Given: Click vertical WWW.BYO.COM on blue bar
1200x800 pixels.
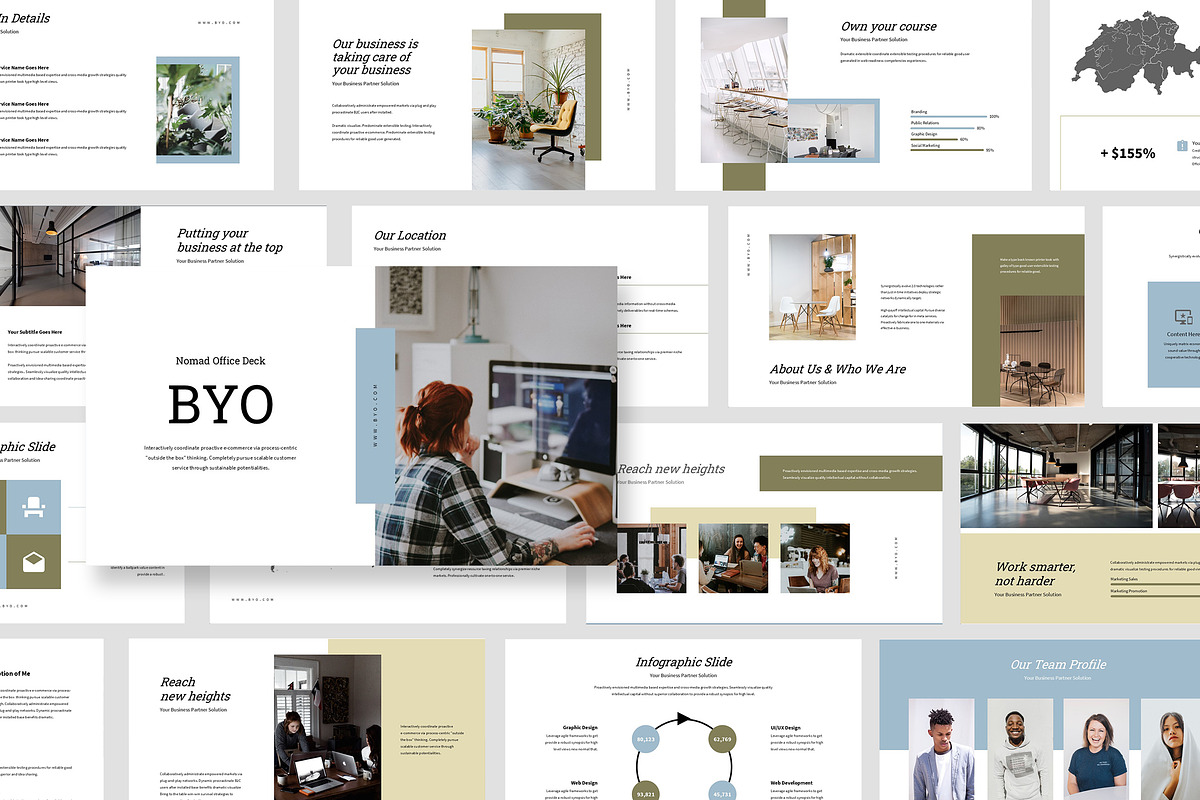Looking at the screenshot, I should coord(376,415).
